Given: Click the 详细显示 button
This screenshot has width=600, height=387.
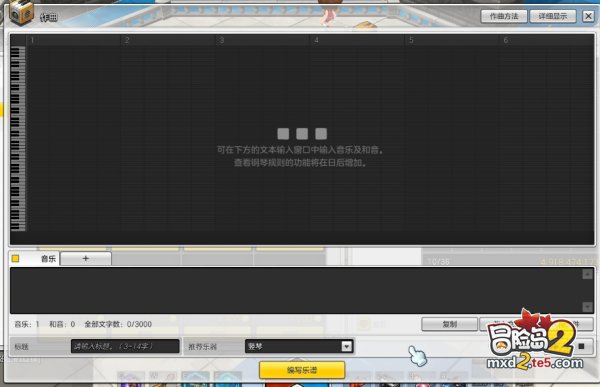Looking at the screenshot, I should [553, 16].
